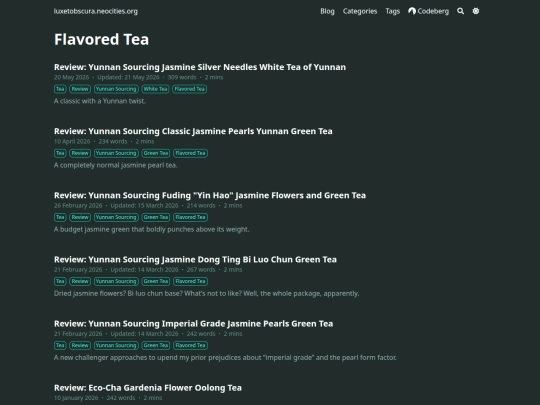
Task: Click the "Flavored Tea" page heading
Action: [101, 39]
